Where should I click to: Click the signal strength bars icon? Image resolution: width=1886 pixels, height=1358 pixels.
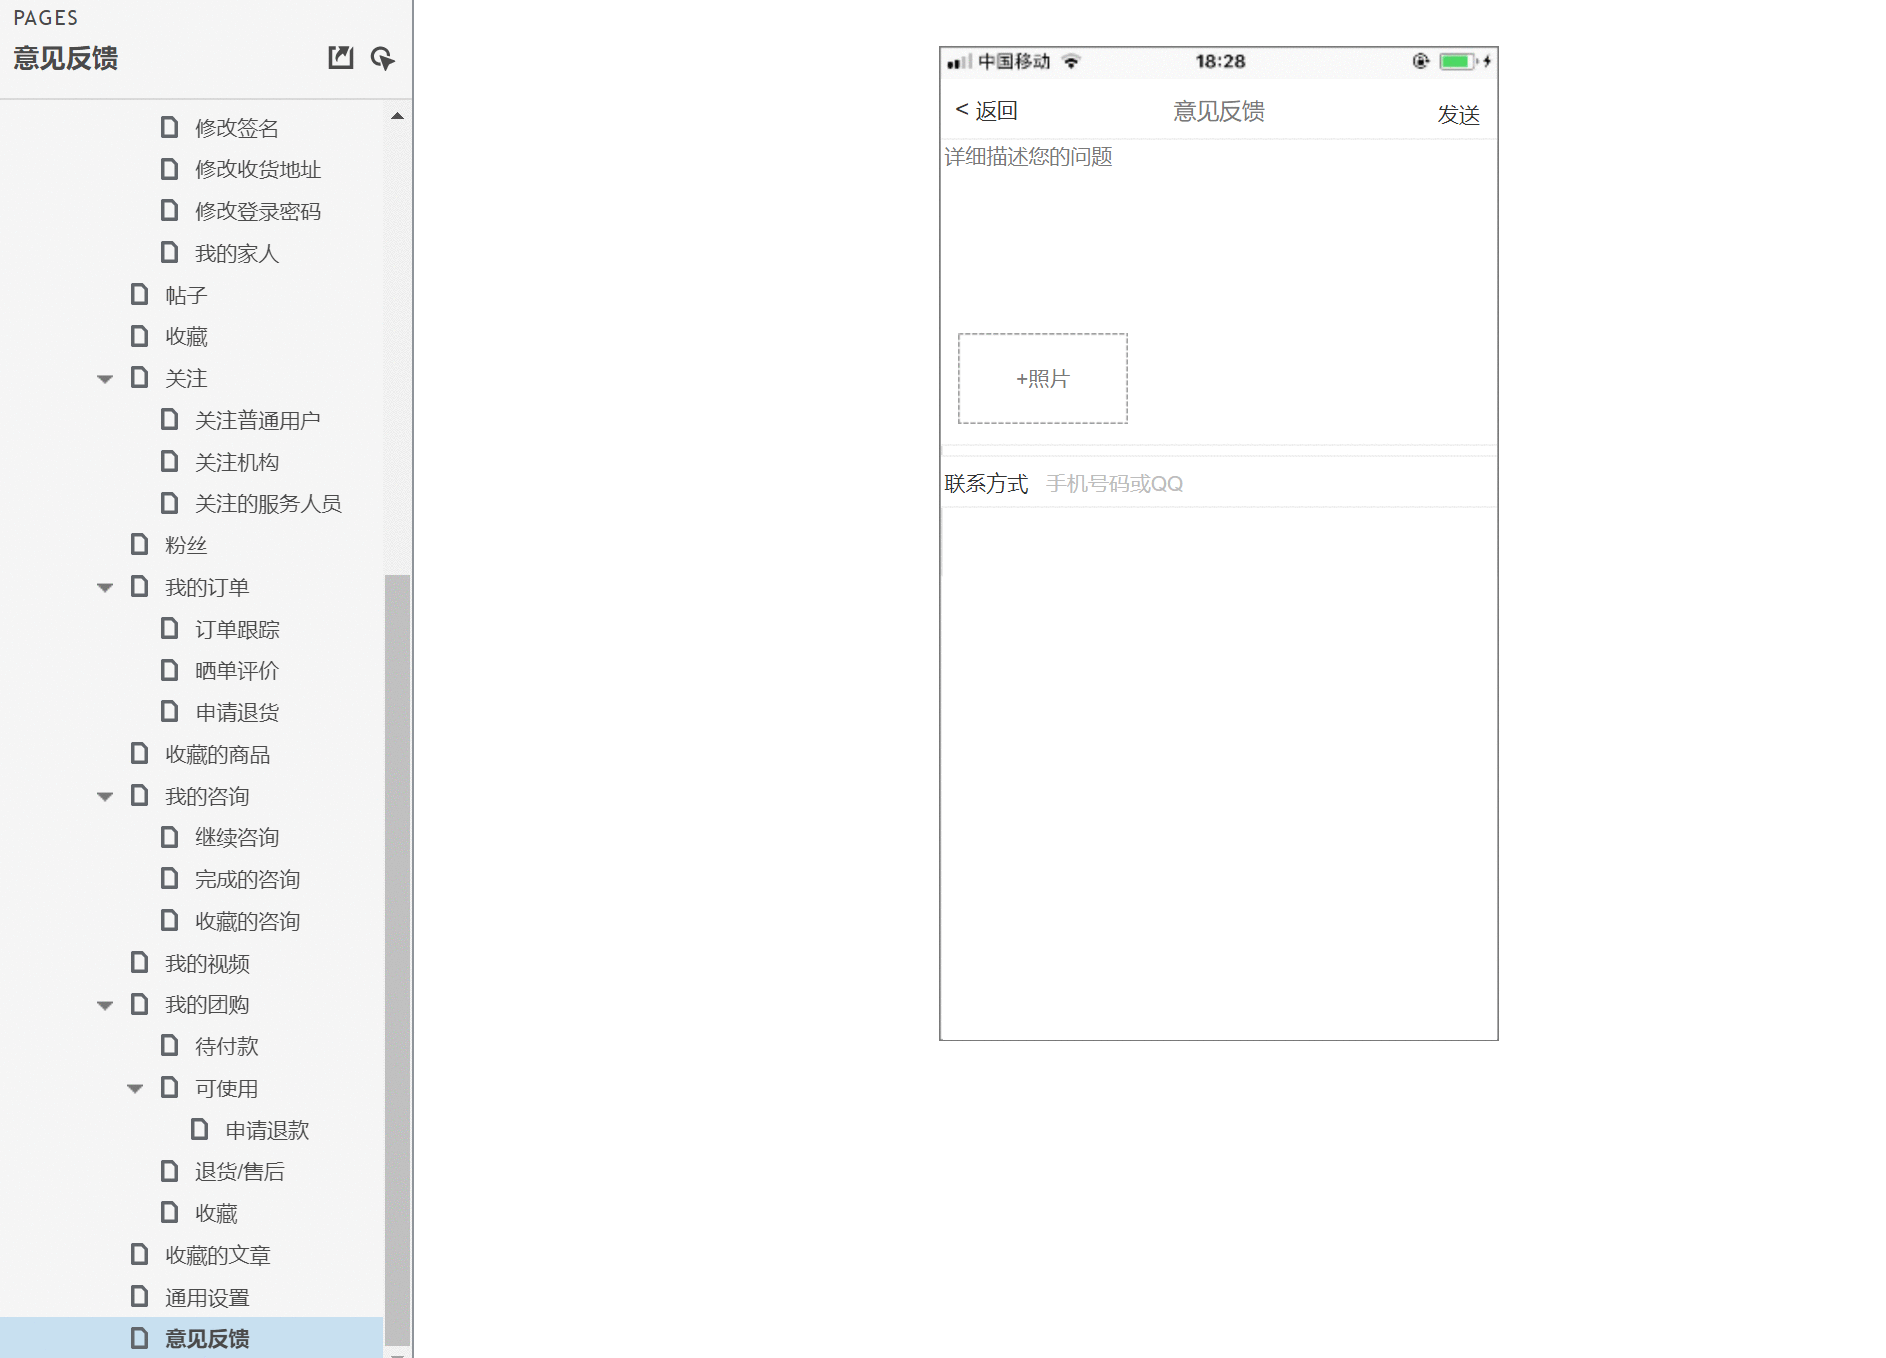tap(959, 62)
